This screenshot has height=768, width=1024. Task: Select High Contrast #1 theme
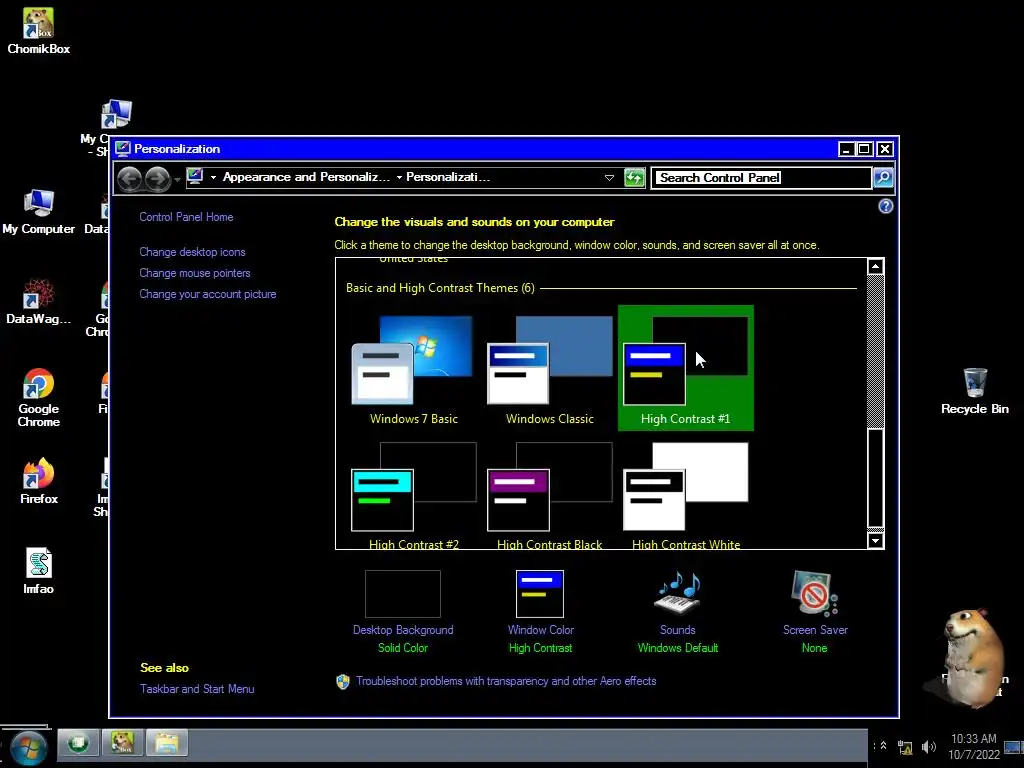tap(685, 368)
